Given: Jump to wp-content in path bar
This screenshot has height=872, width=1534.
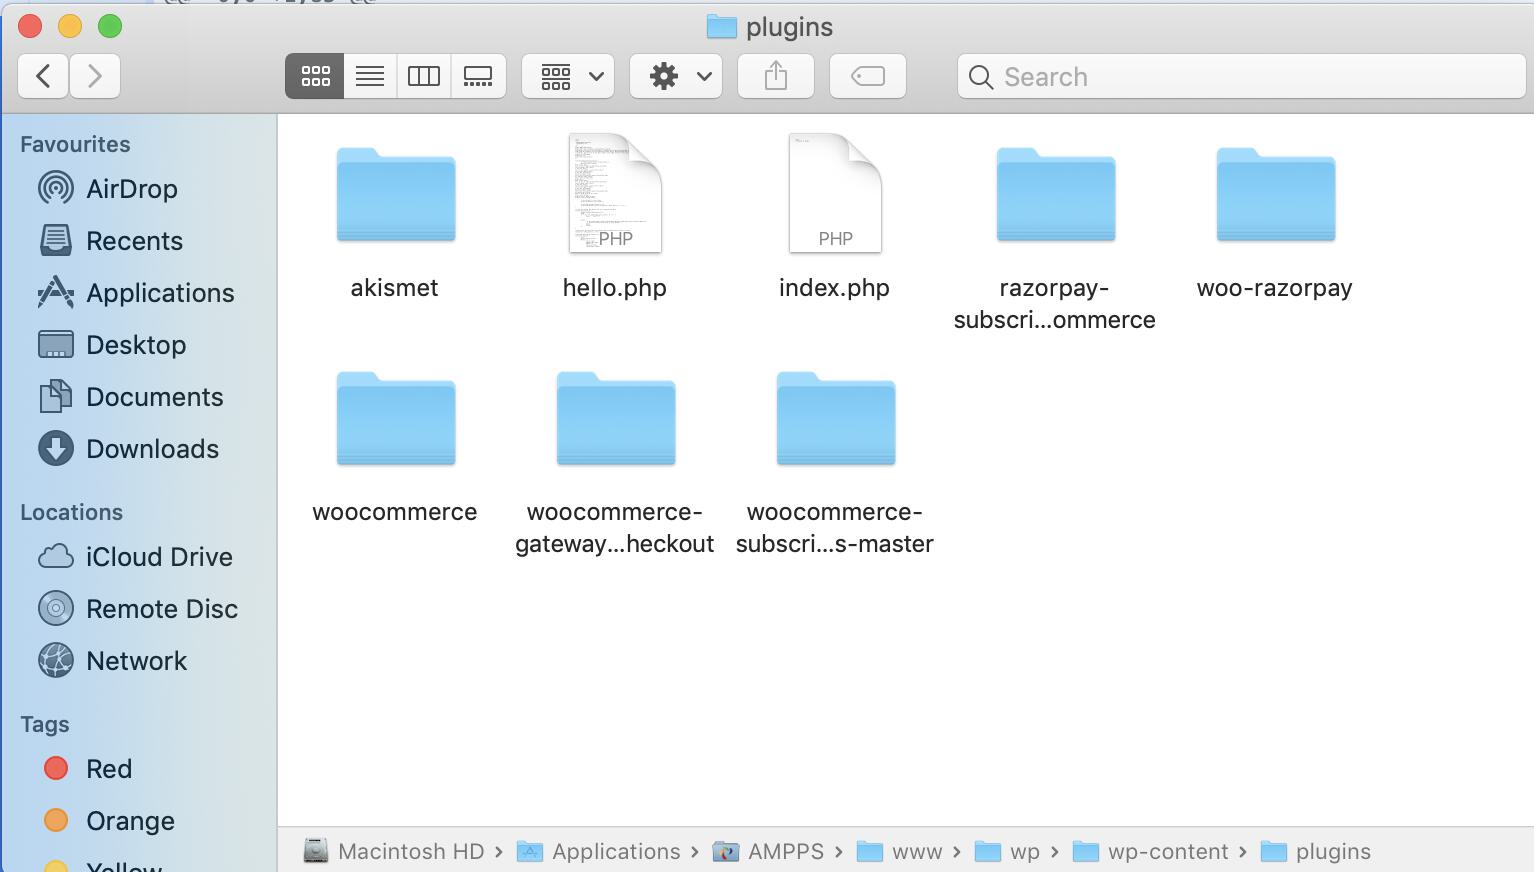Looking at the screenshot, I should (1150, 851).
